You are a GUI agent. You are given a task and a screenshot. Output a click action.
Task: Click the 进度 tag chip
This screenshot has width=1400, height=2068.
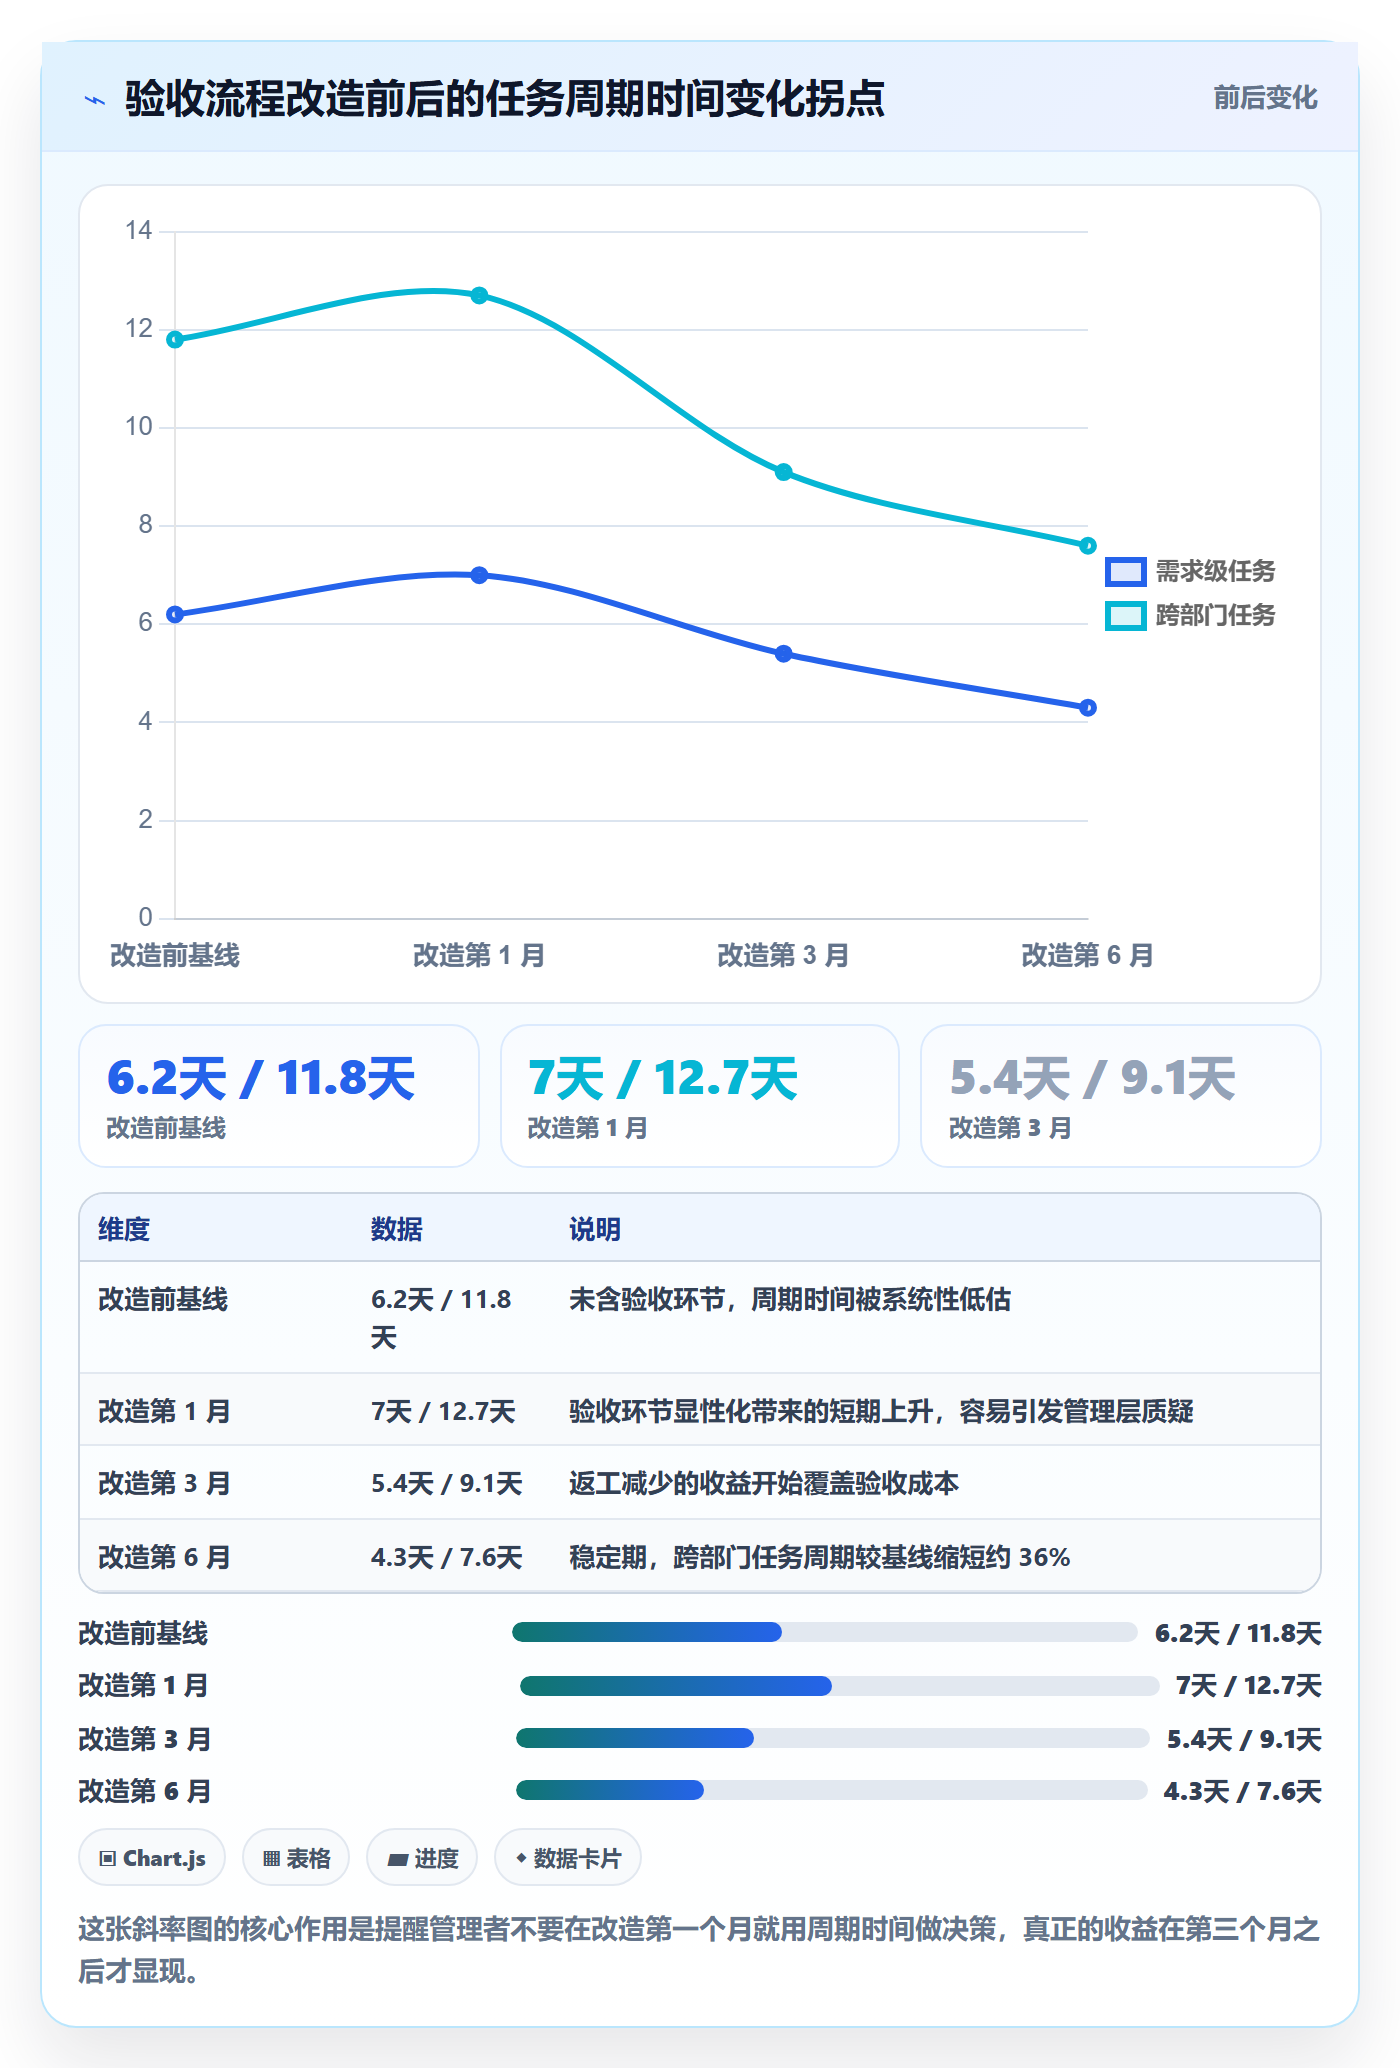(422, 1858)
